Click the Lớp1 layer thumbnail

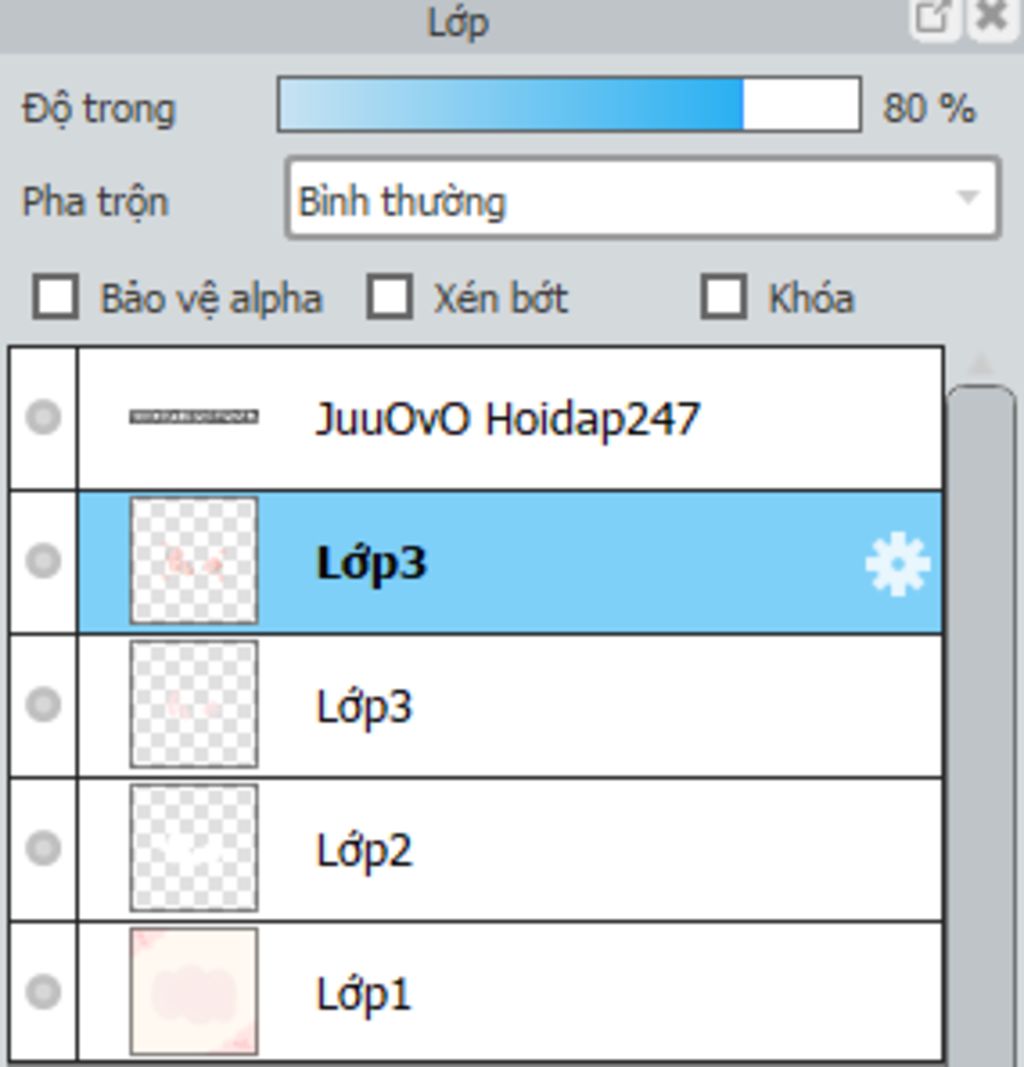coord(194,991)
